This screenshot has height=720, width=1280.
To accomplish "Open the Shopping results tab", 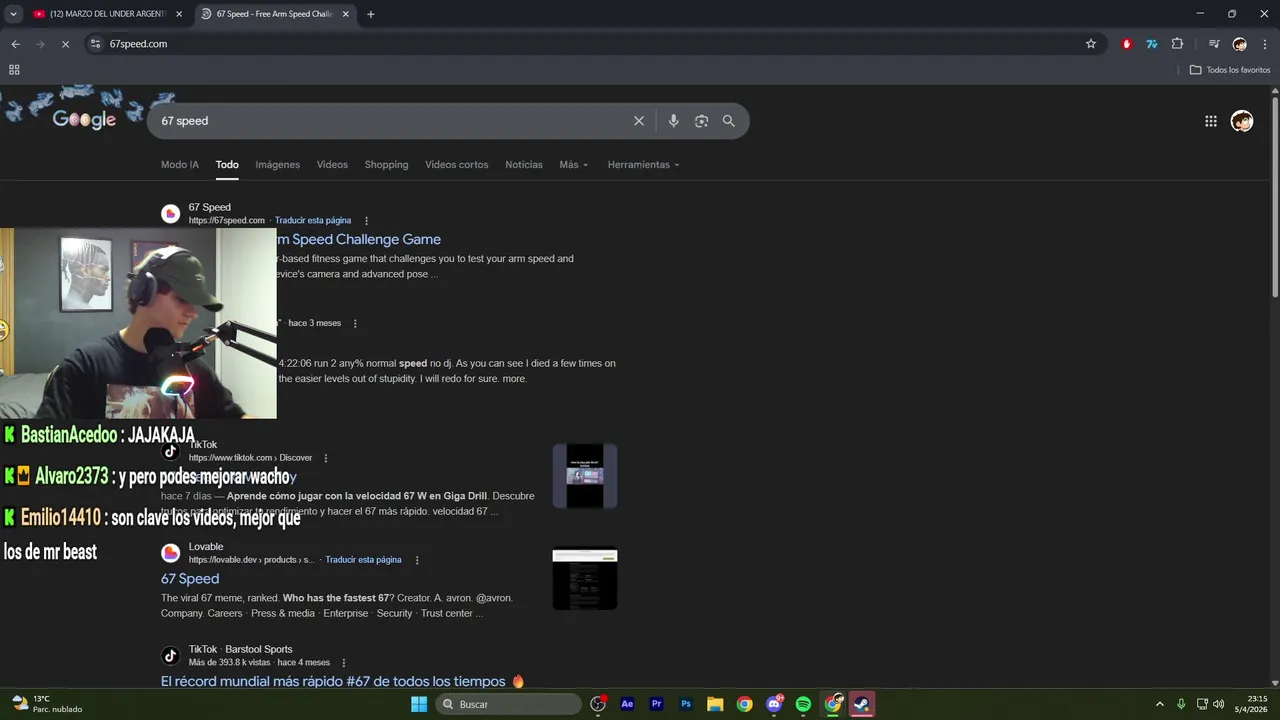I will coord(386,165).
